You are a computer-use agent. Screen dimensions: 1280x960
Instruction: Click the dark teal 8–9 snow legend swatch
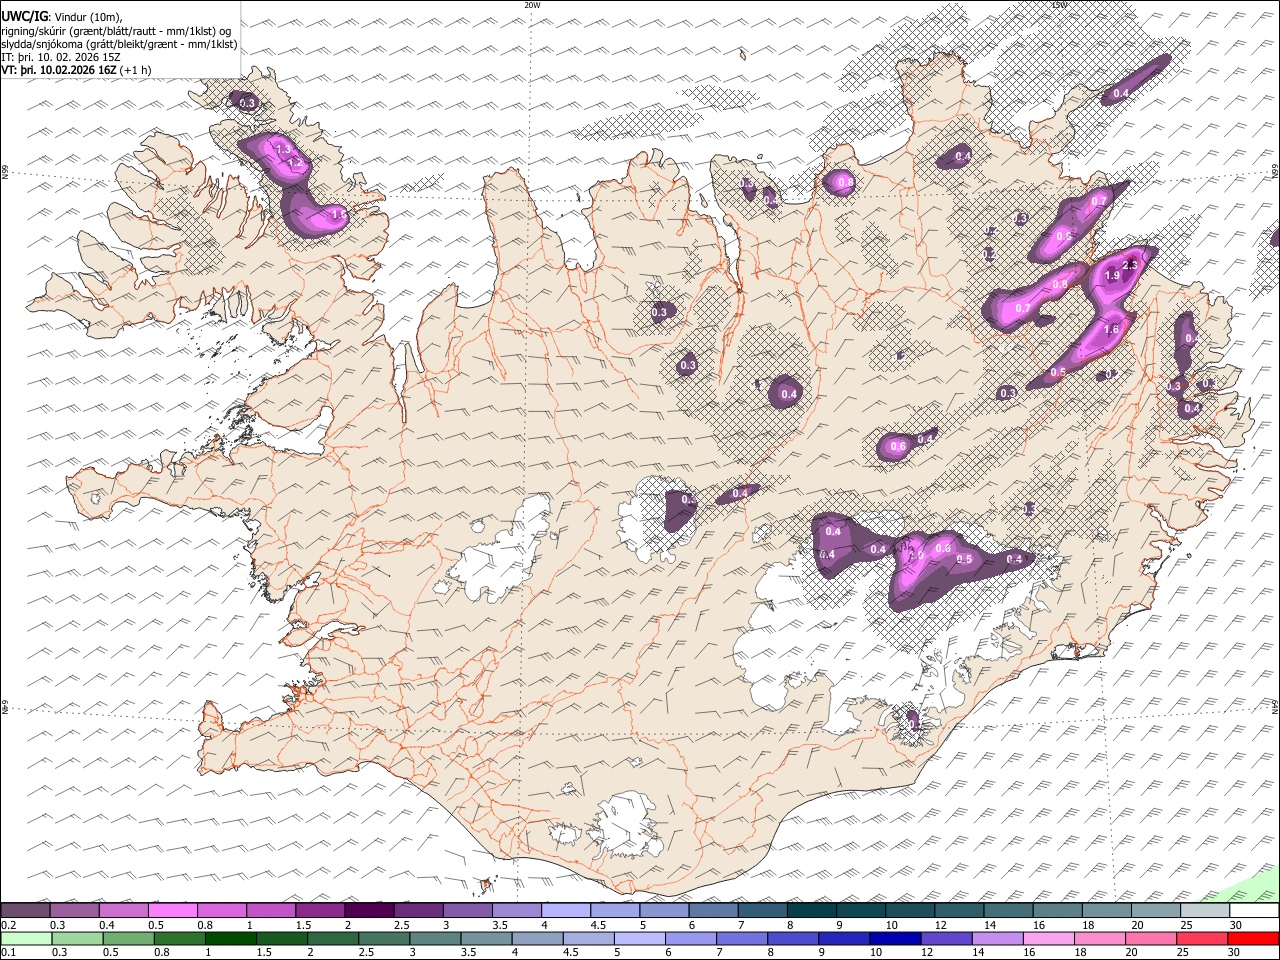coord(812,910)
